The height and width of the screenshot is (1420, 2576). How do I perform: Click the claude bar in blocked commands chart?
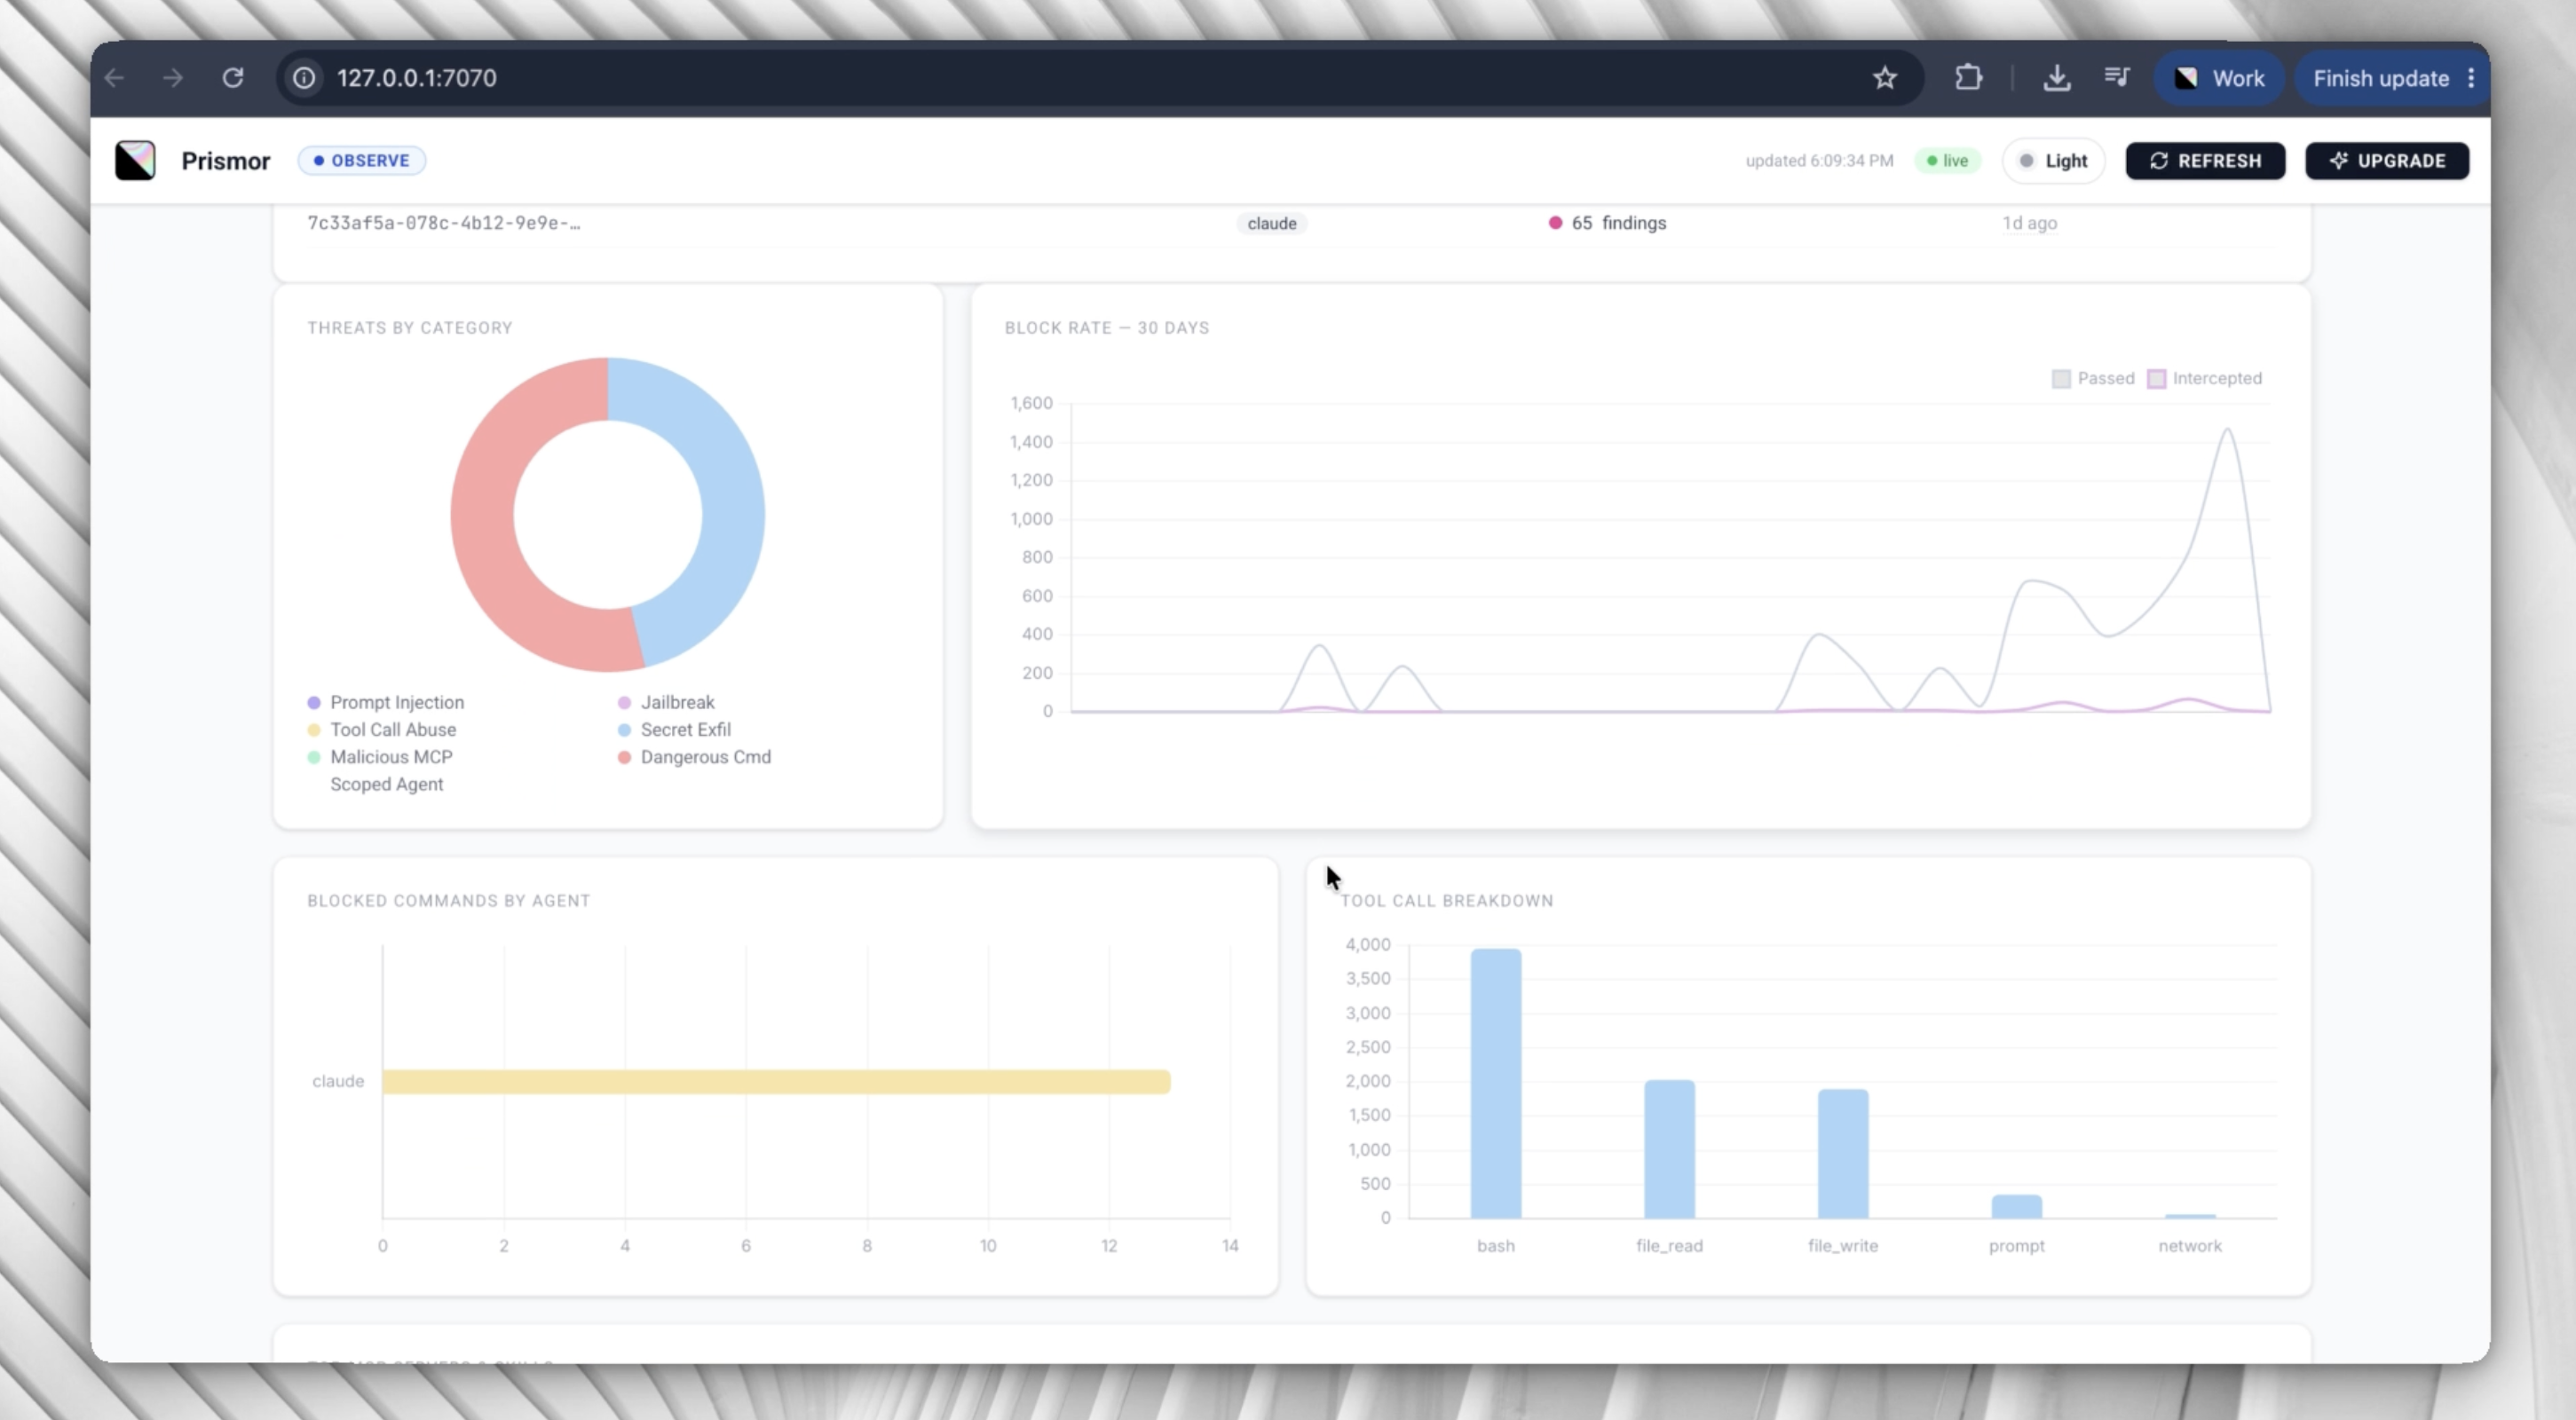tap(776, 1082)
